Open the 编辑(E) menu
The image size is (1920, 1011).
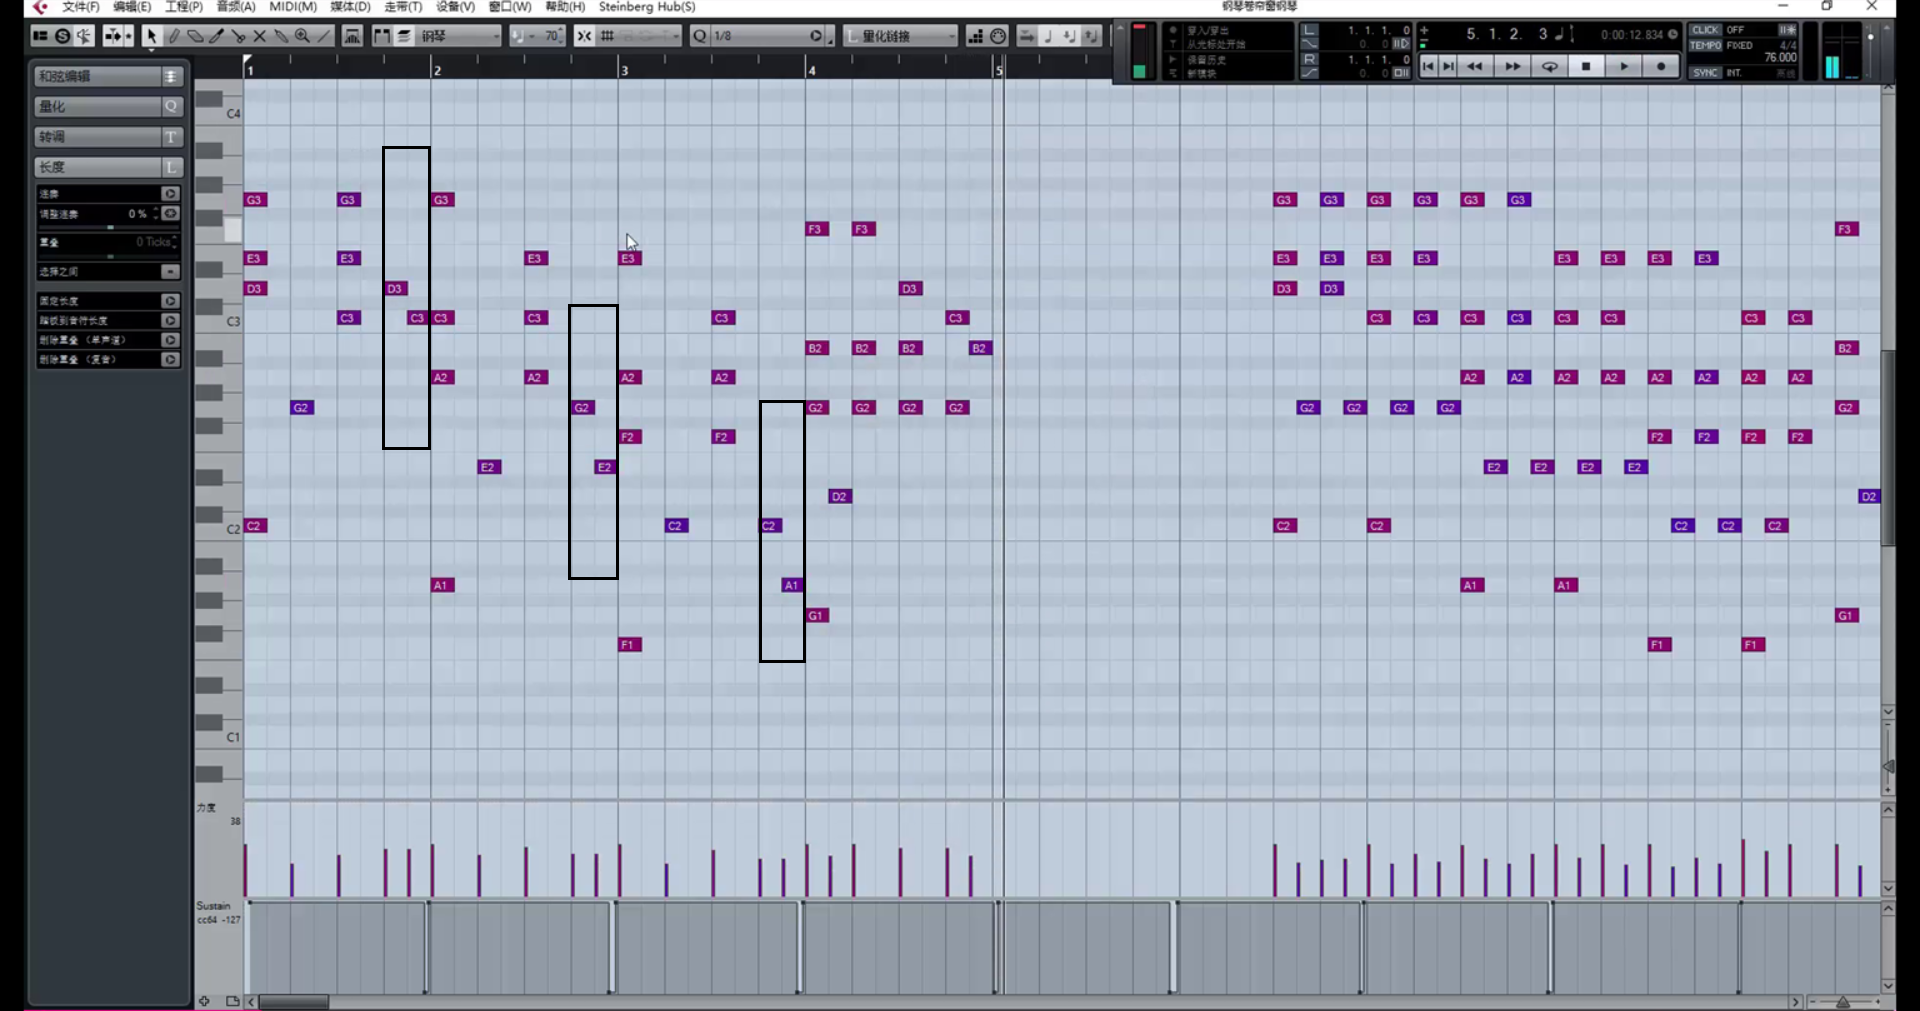pos(132,7)
